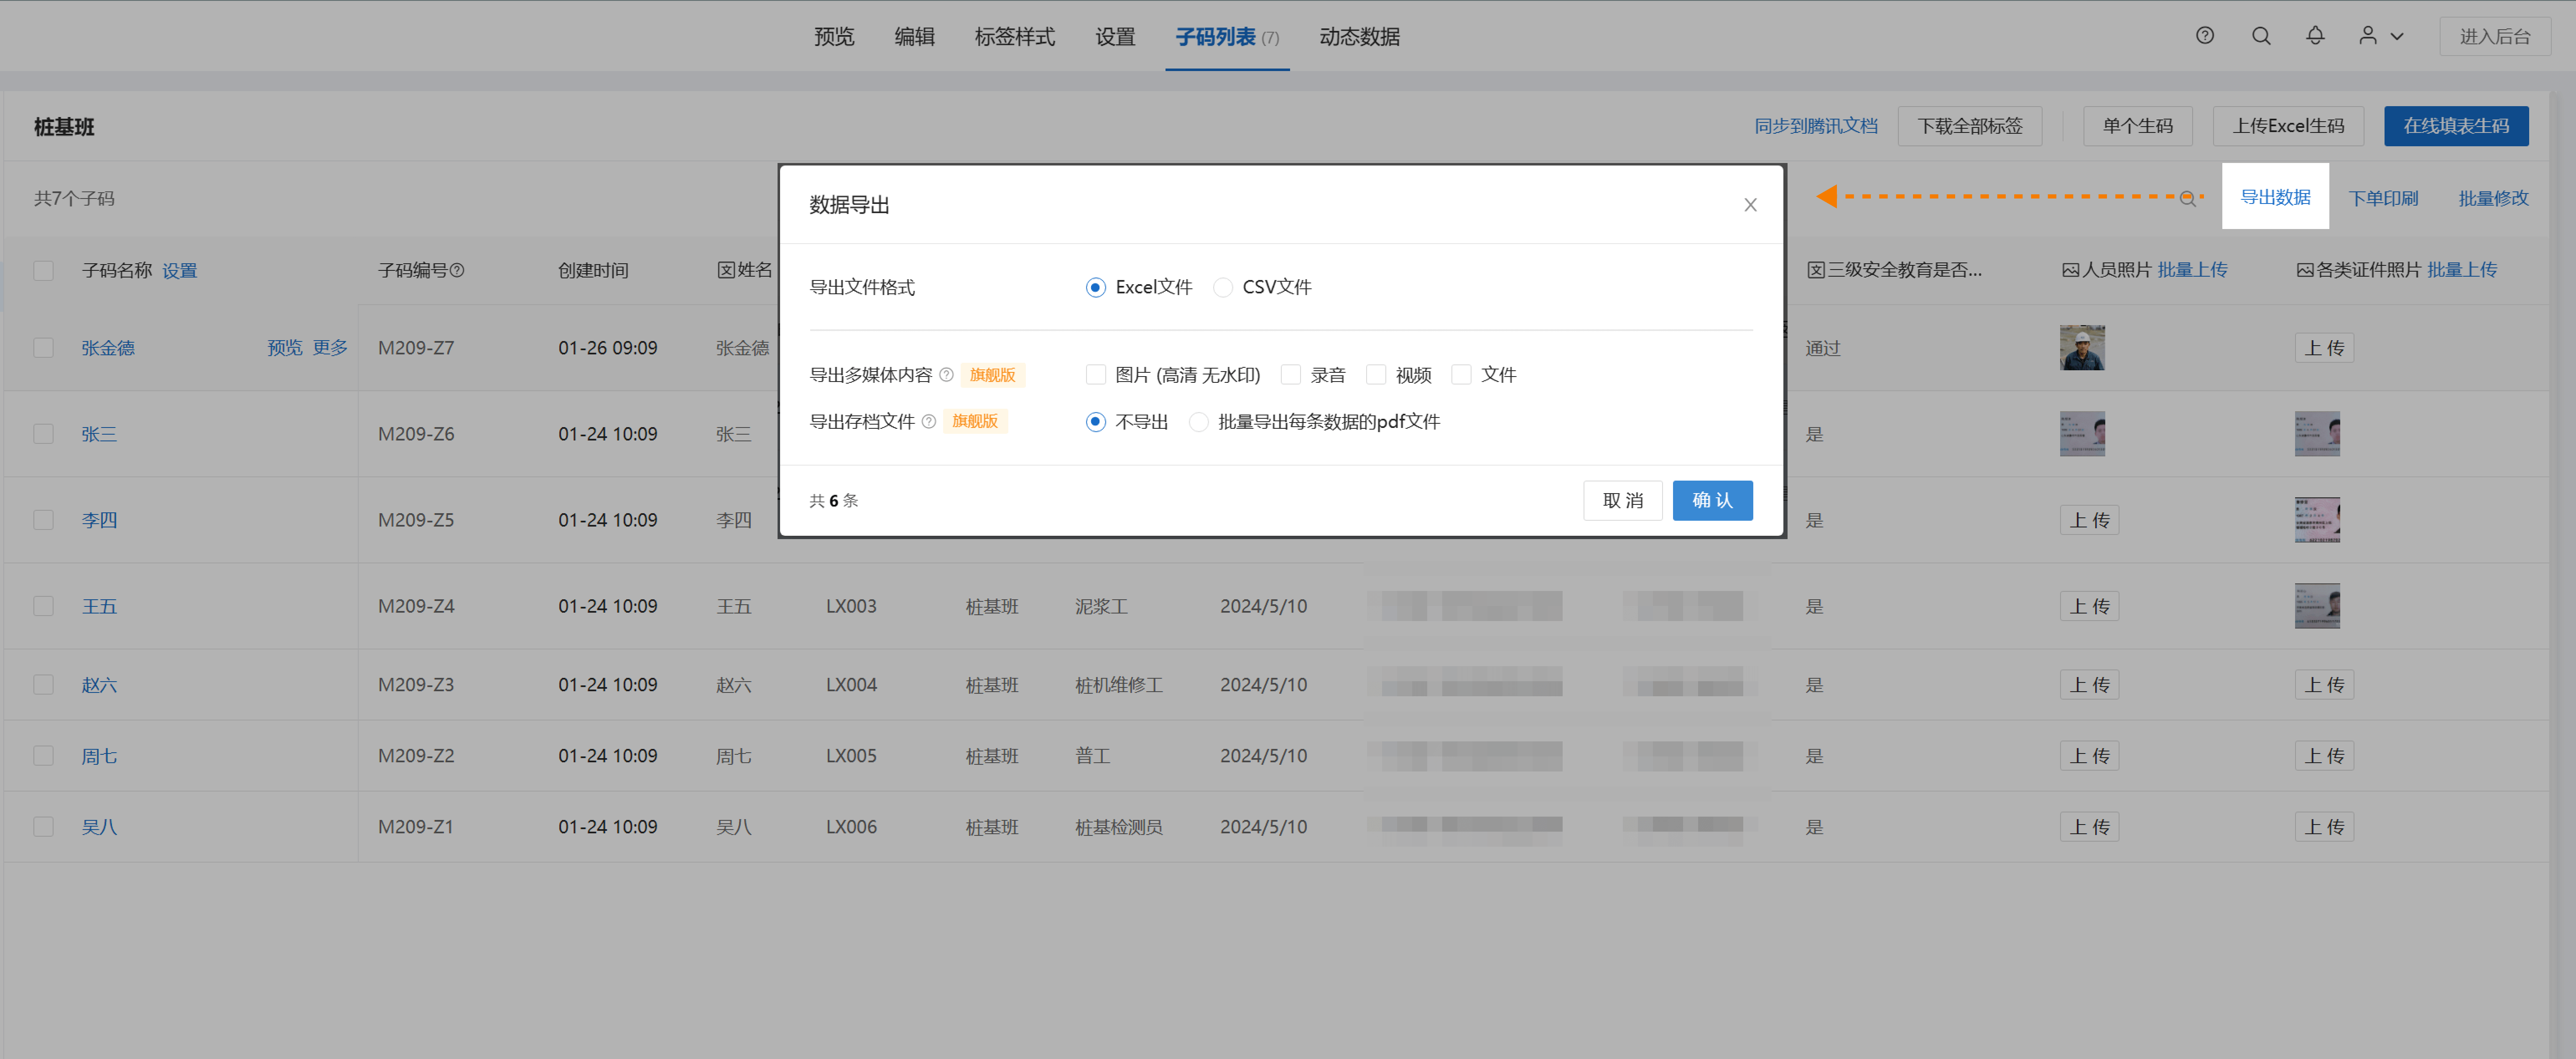
Task: Click the help icon next to 导出多媒体内容
Action: click(x=946, y=375)
